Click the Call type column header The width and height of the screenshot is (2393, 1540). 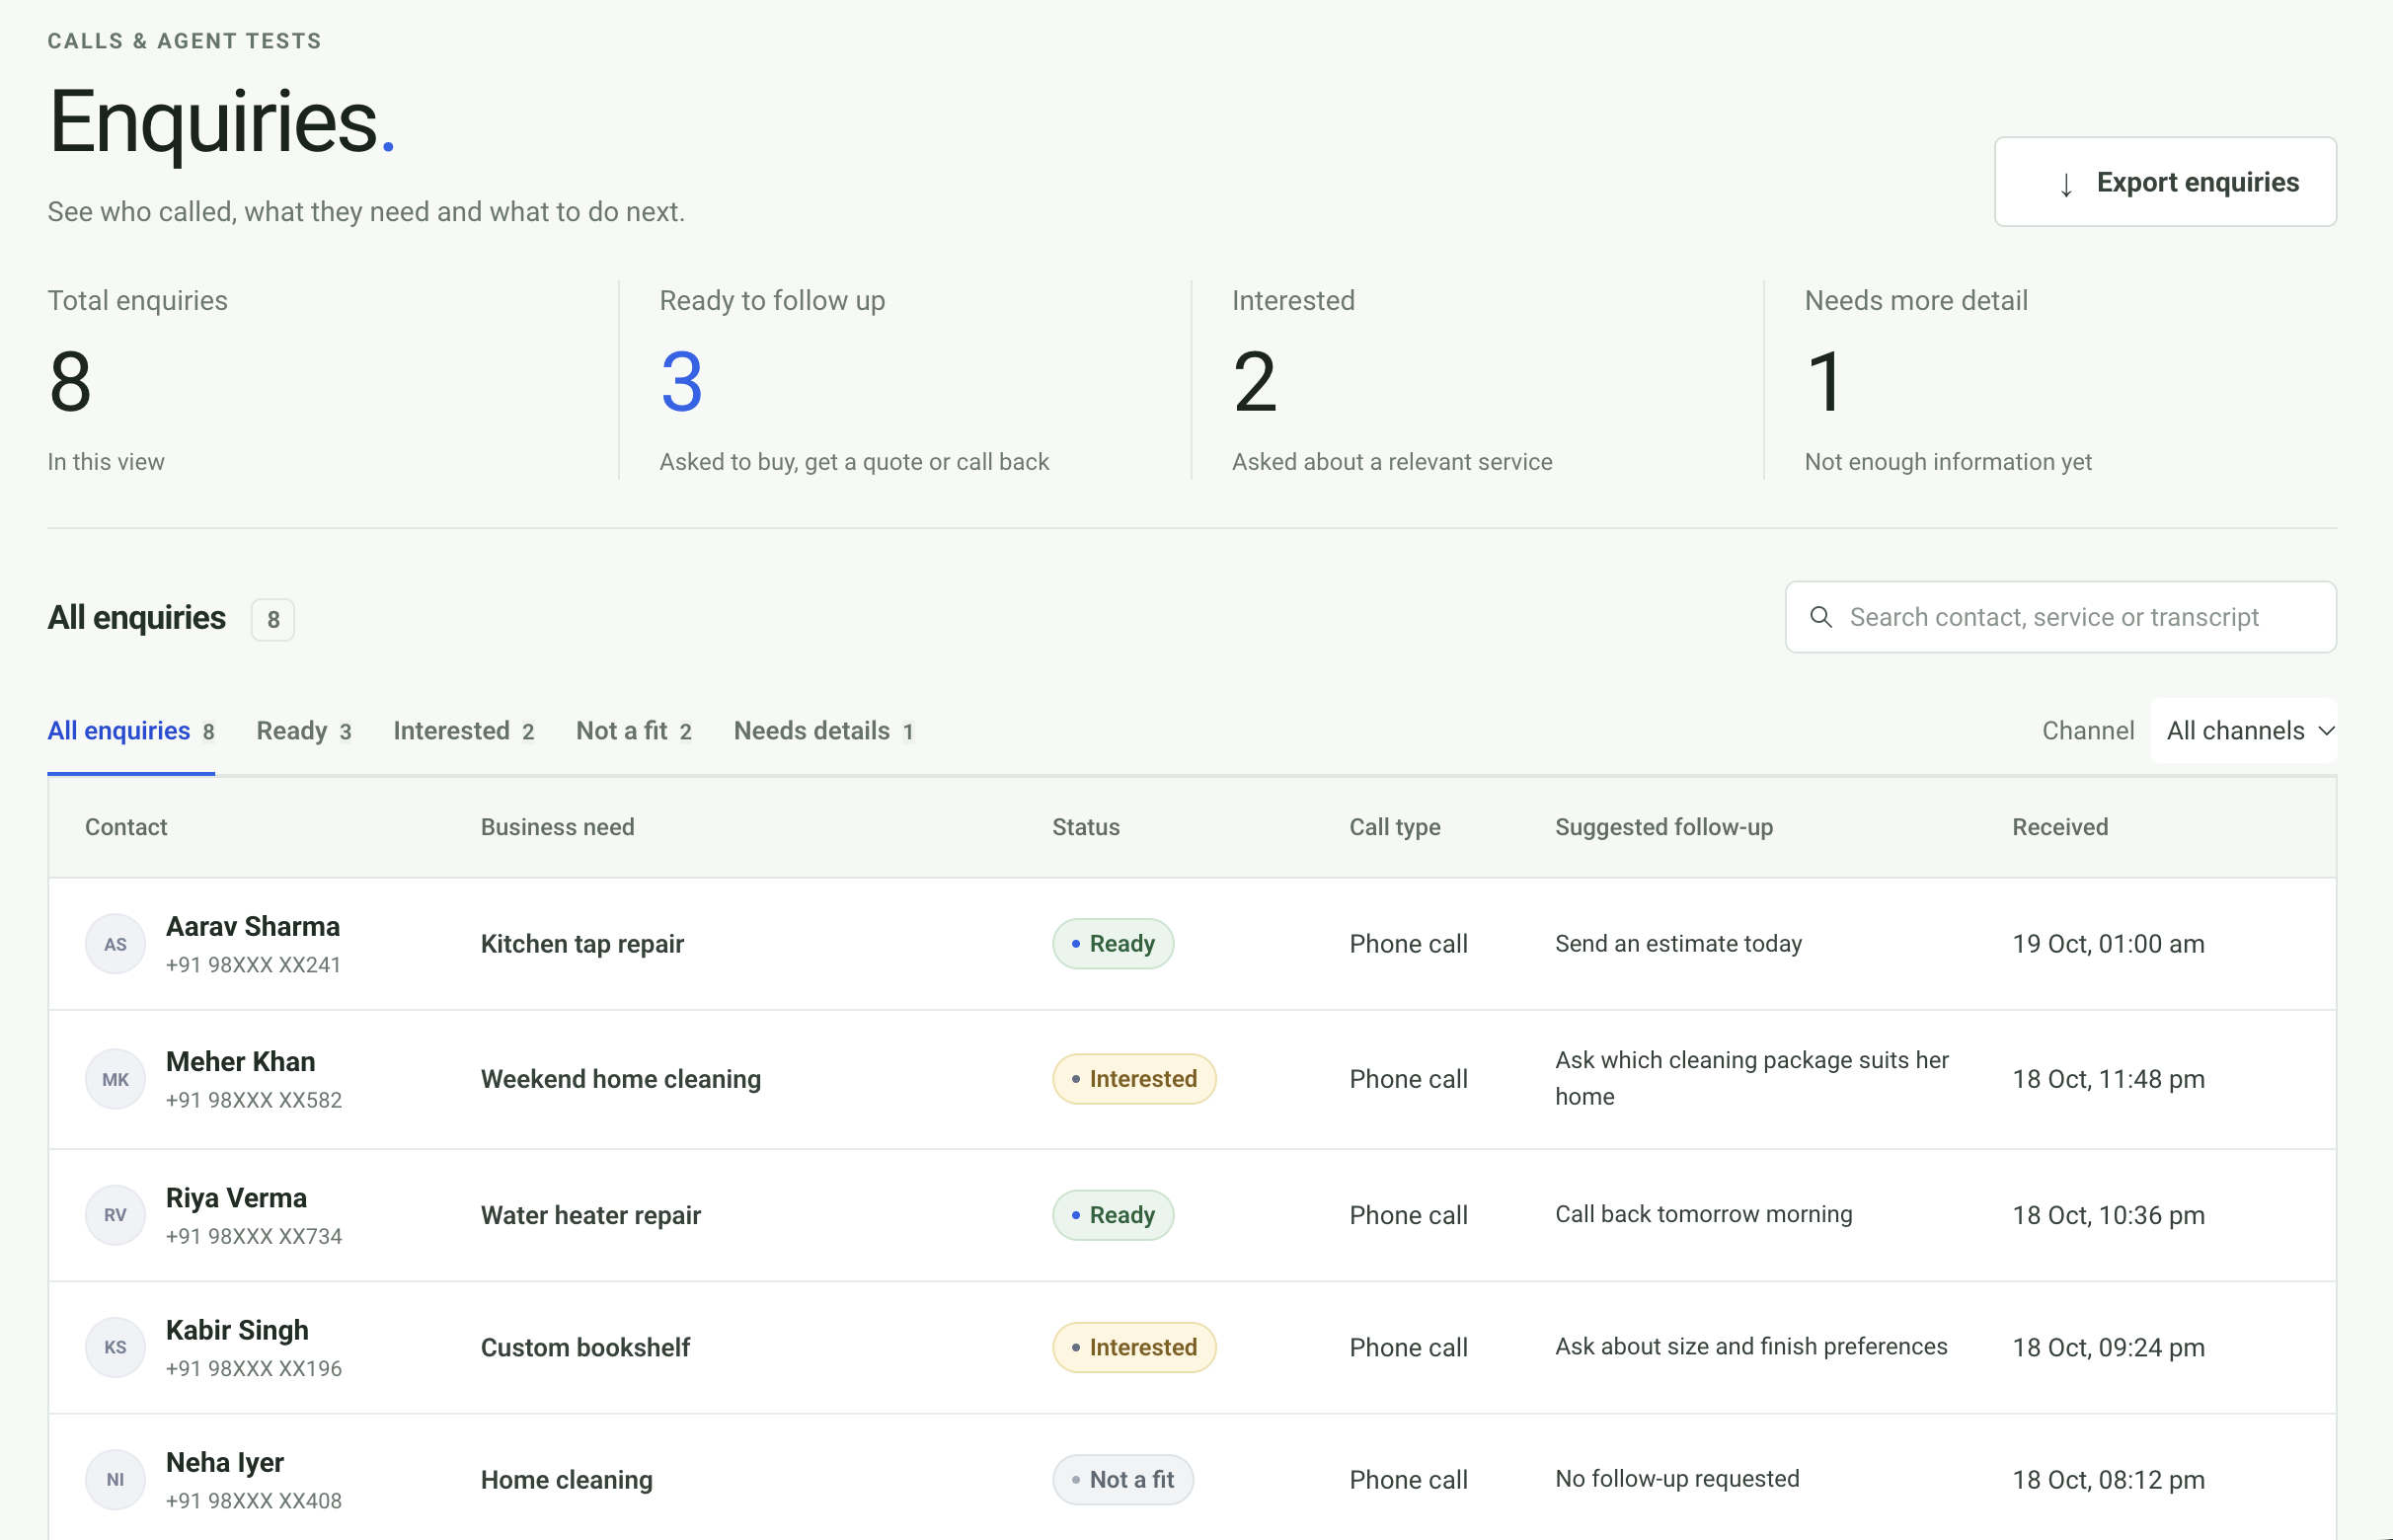[x=1395, y=827]
